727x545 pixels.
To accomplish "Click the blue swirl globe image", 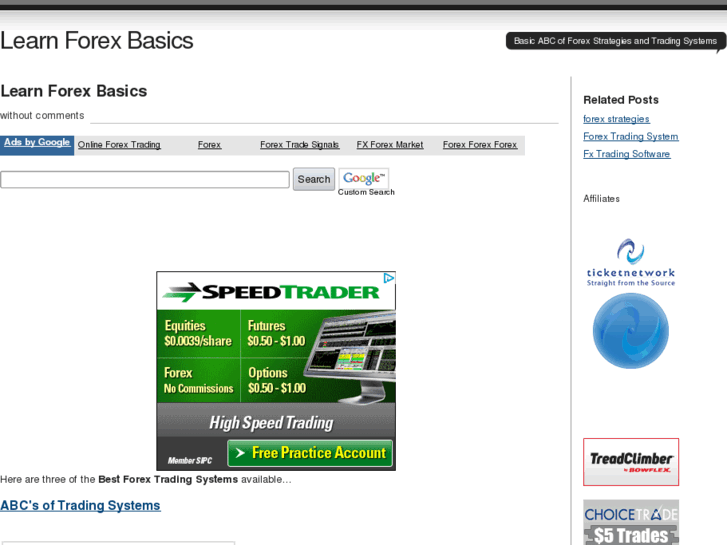I will click(631, 331).
